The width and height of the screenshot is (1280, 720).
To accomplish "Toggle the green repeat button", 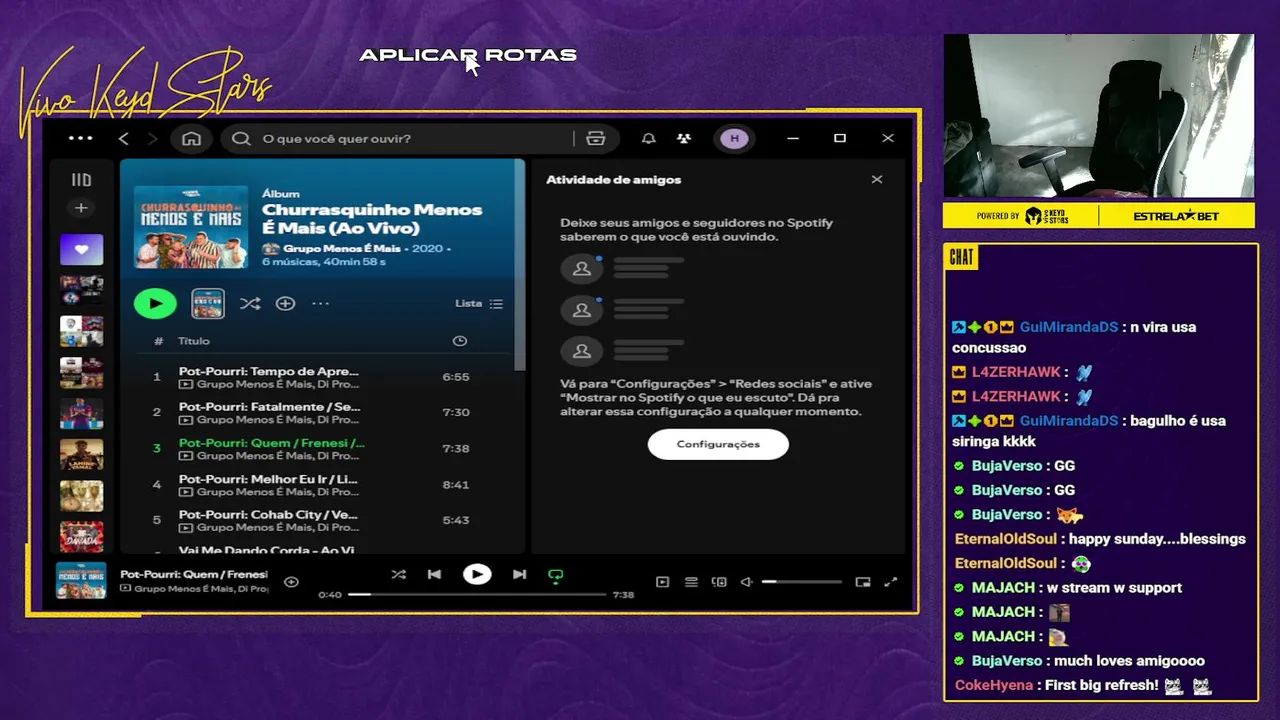I will (556, 575).
